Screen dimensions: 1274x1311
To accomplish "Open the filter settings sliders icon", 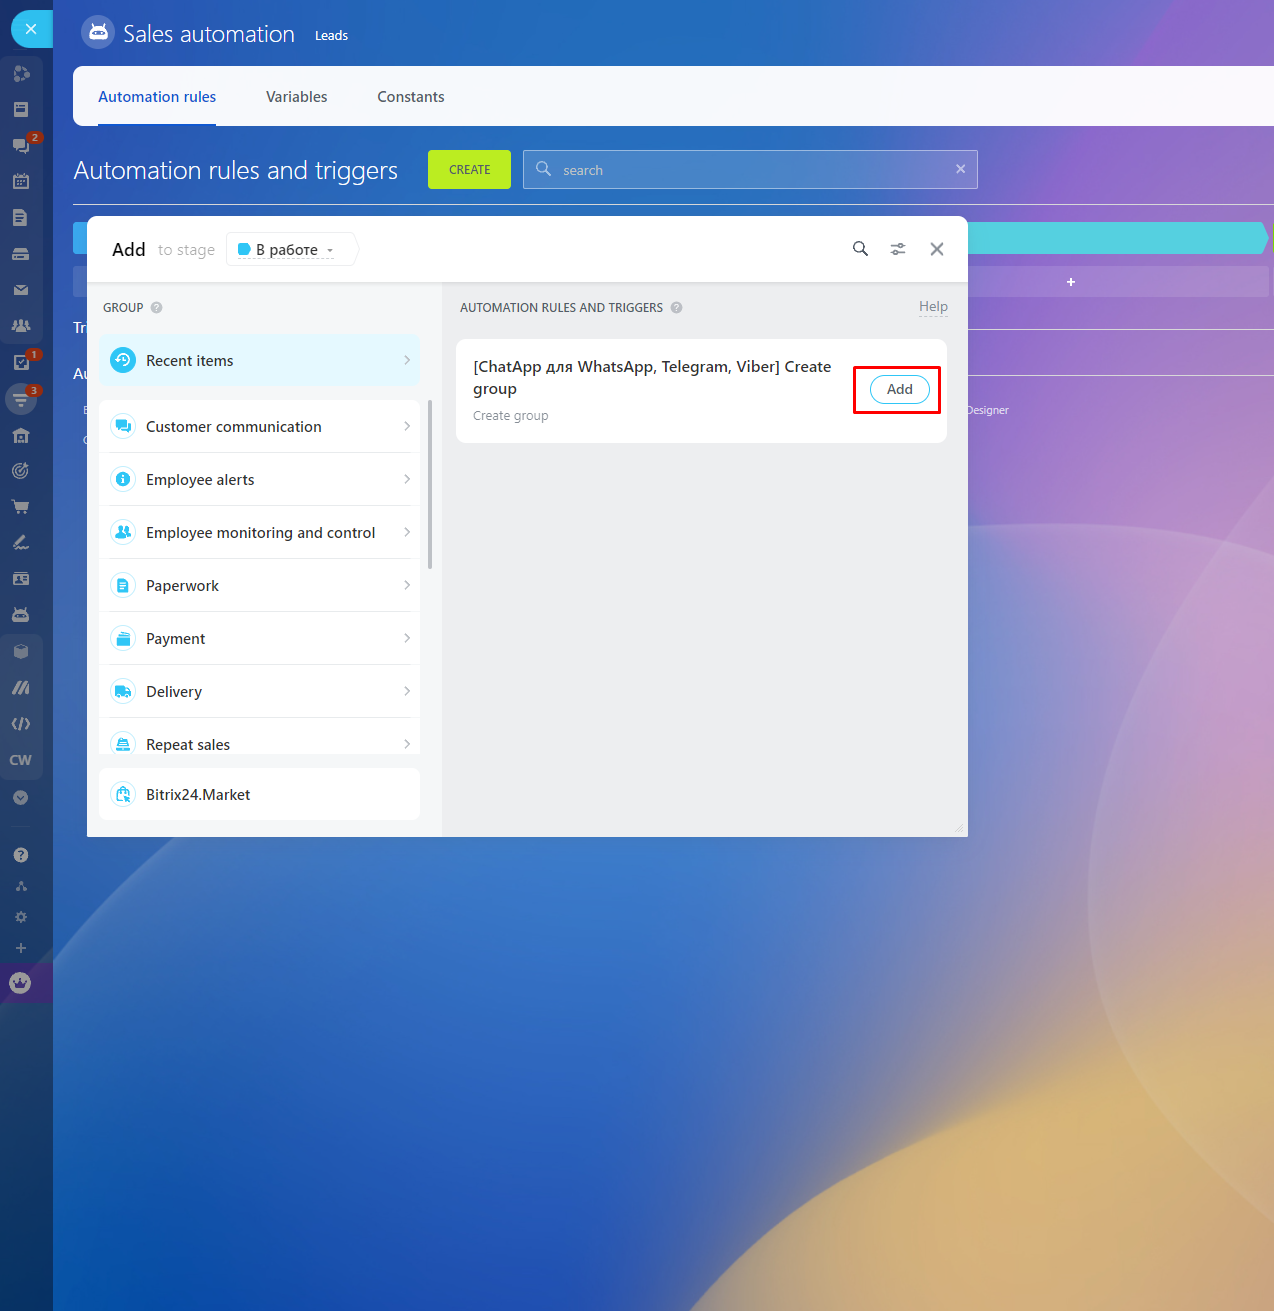I will coord(898,249).
